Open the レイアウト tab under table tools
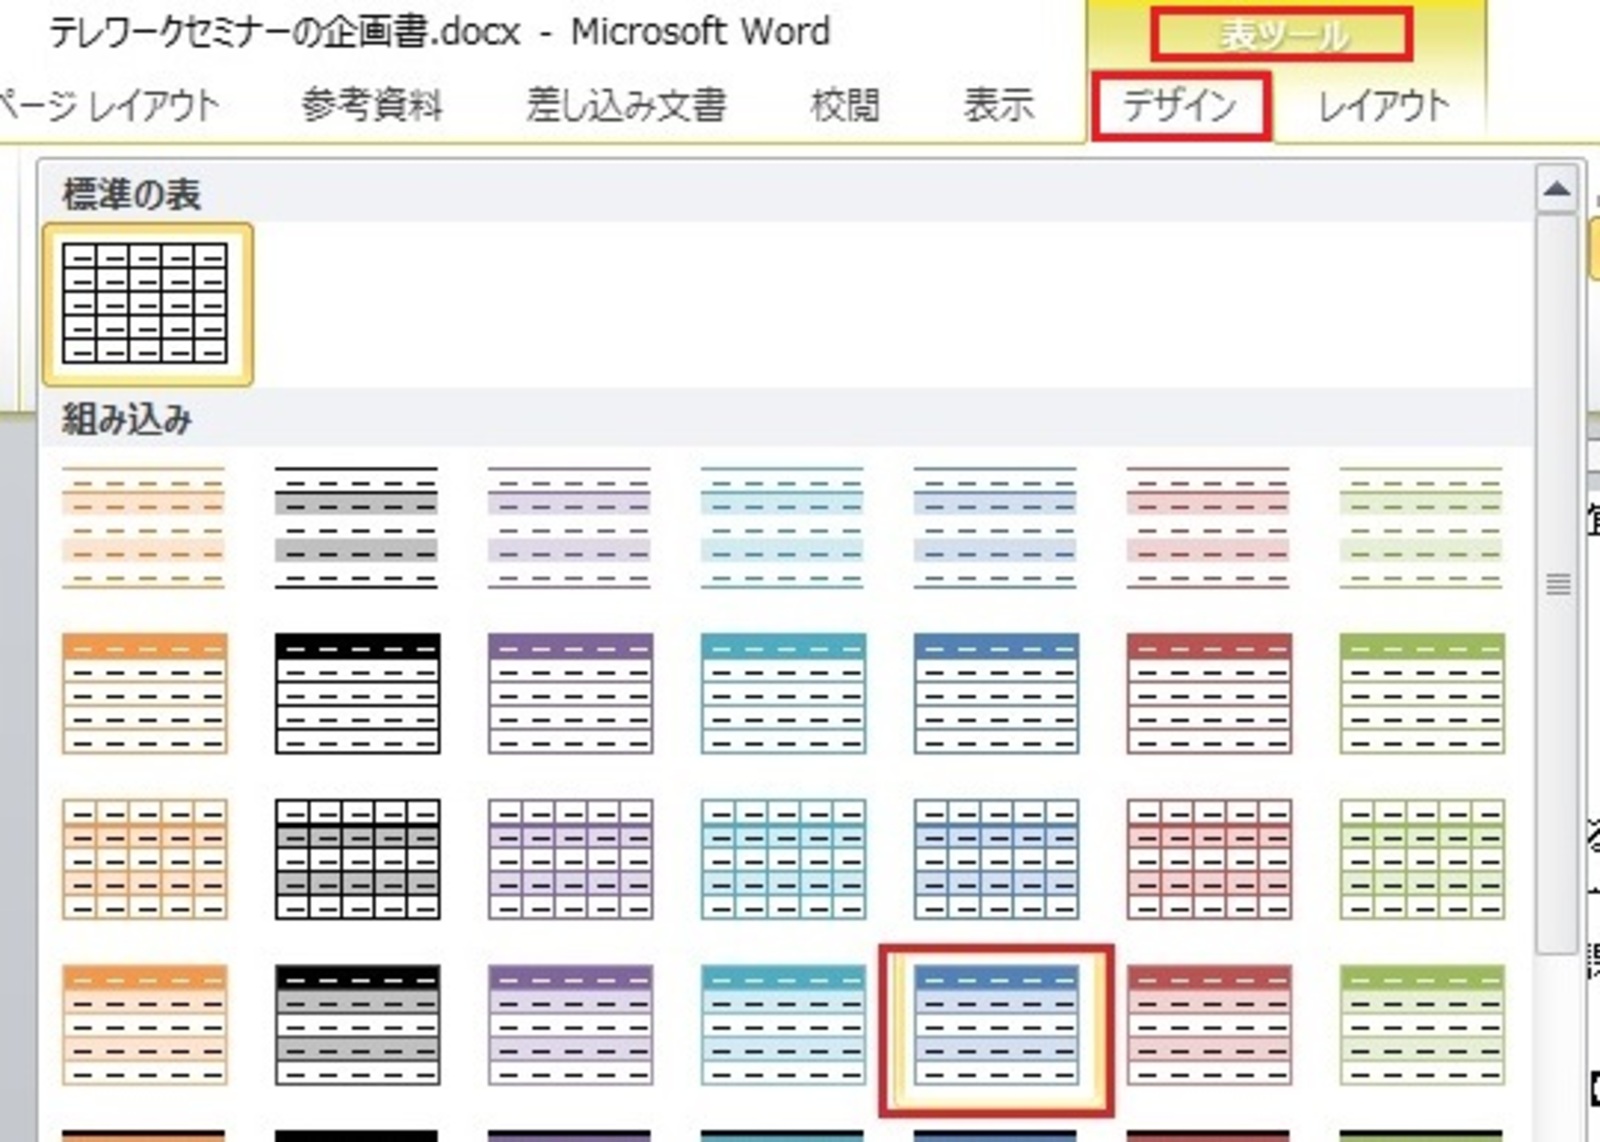Image resolution: width=1600 pixels, height=1142 pixels. (1384, 105)
